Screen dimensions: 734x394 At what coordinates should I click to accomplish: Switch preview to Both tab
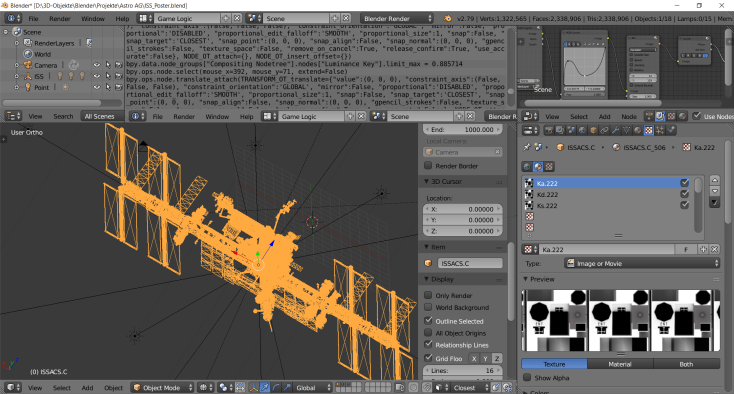(x=686, y=364)
